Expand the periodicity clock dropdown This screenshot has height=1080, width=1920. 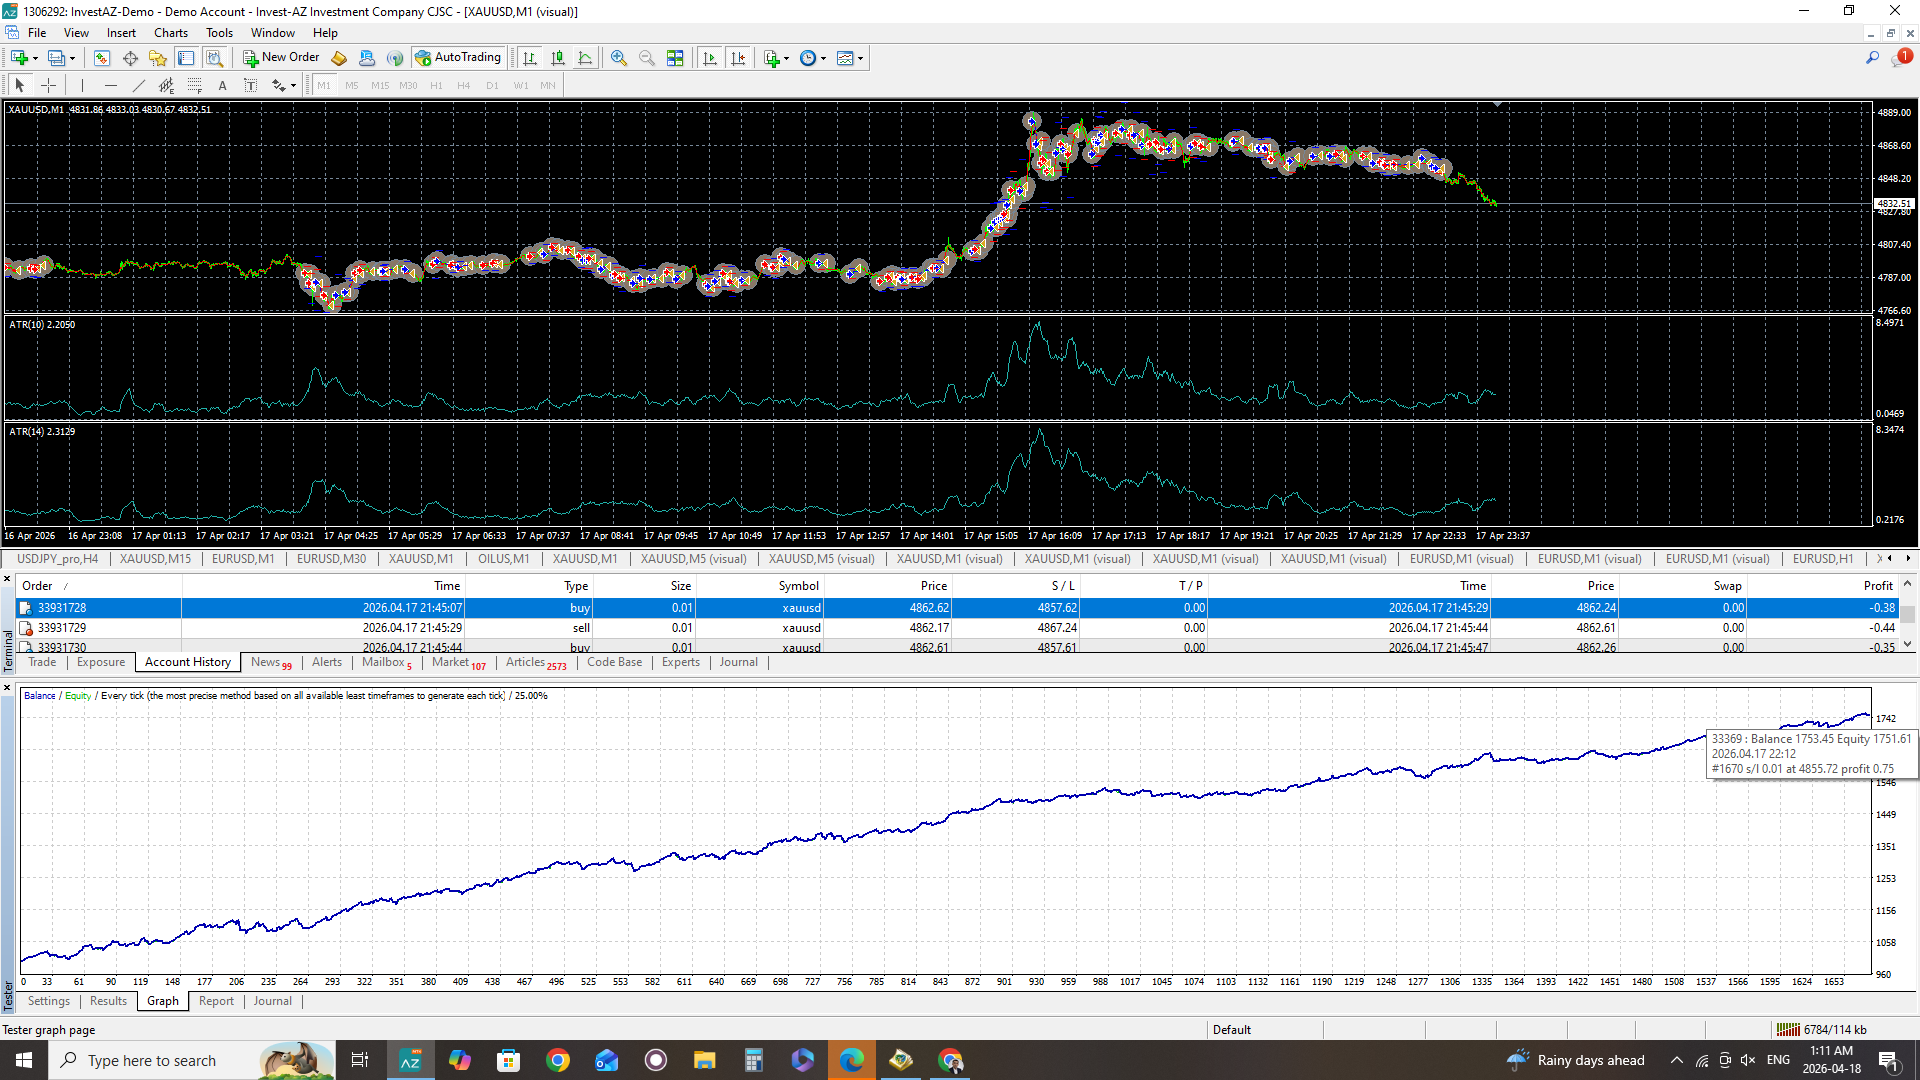pyautogui.click(x=823, y=58)
